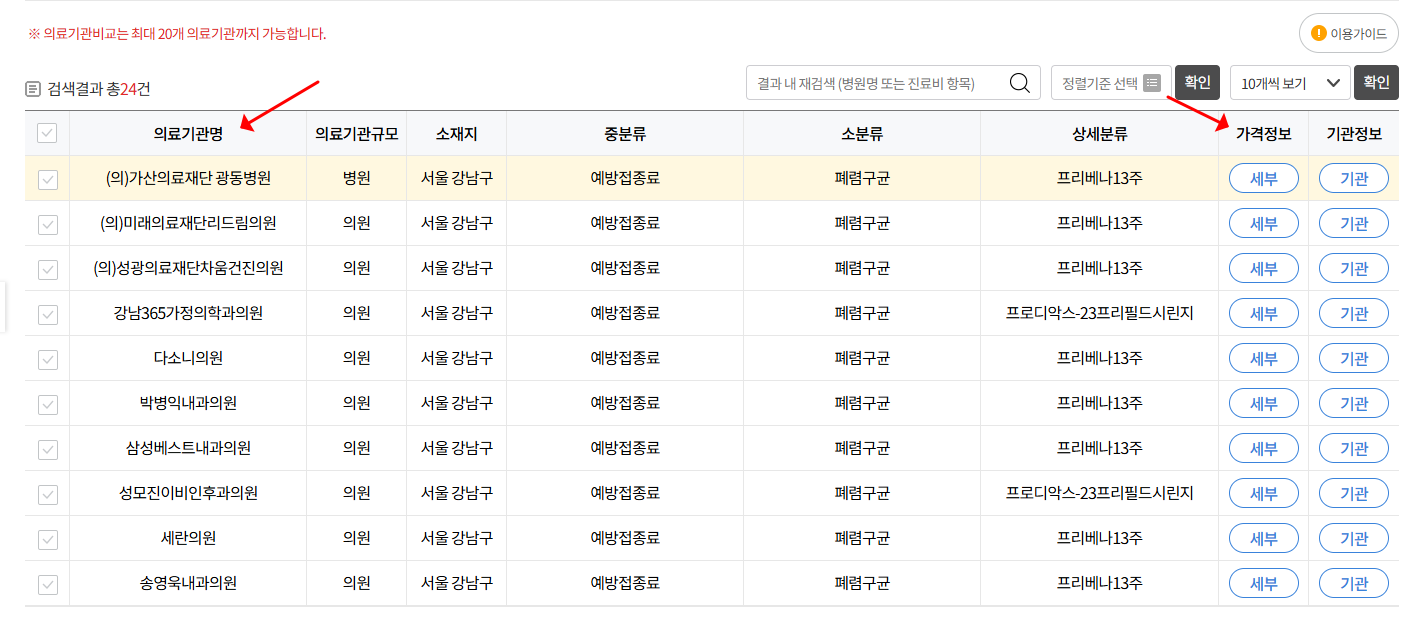Open 기관 info for 박병익내과의원
The image size is (1415, 621).
[x=1354, y=403]
